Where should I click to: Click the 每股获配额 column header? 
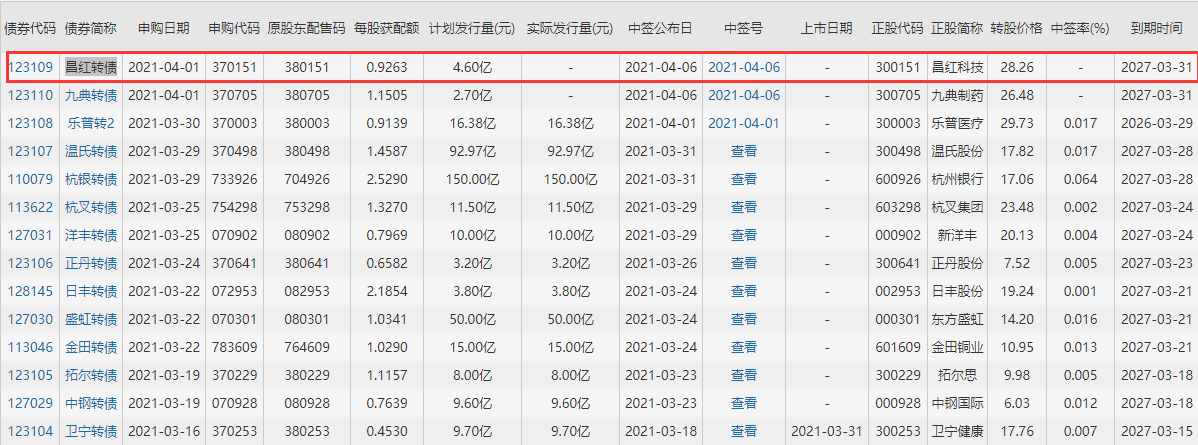[387, 28]
